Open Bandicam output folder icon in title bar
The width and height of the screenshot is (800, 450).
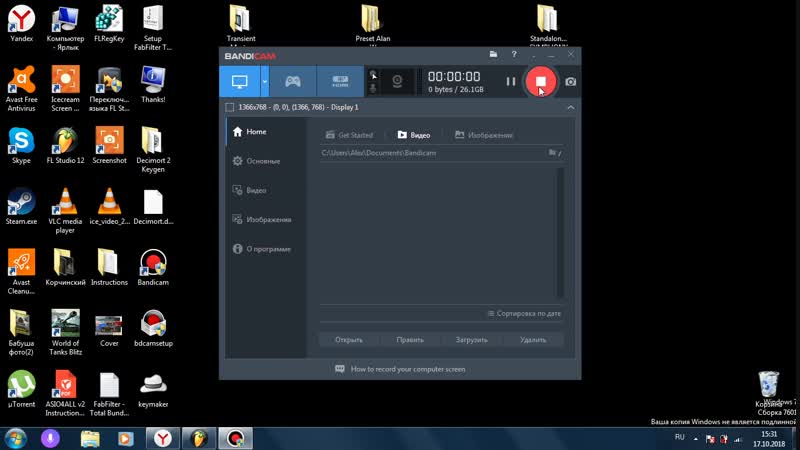[493, 54]
